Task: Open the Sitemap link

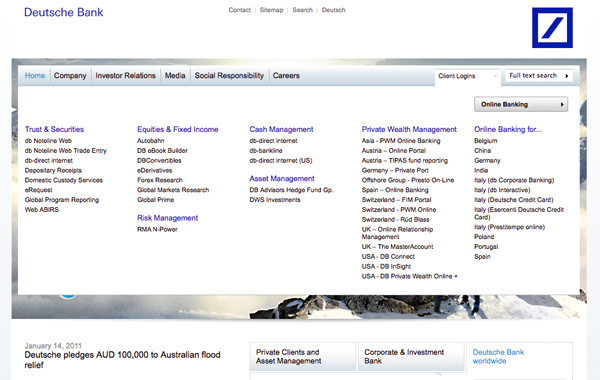Action: click(x=271, y=10)
